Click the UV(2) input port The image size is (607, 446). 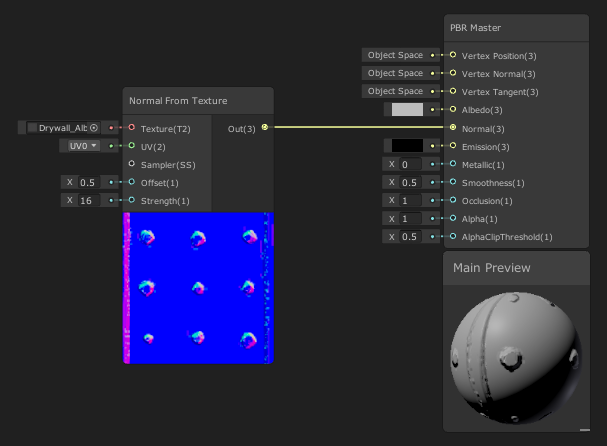tap(131, 146)
